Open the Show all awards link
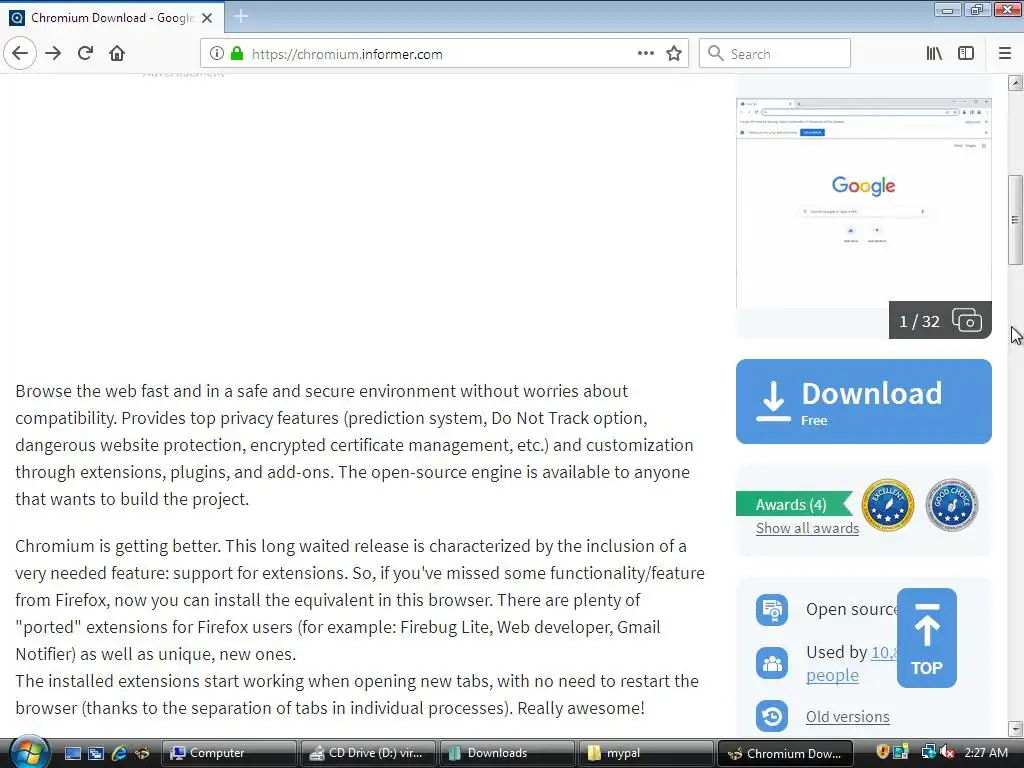Viewport: 1024px width, 768px height. click(x=807, y=528)
